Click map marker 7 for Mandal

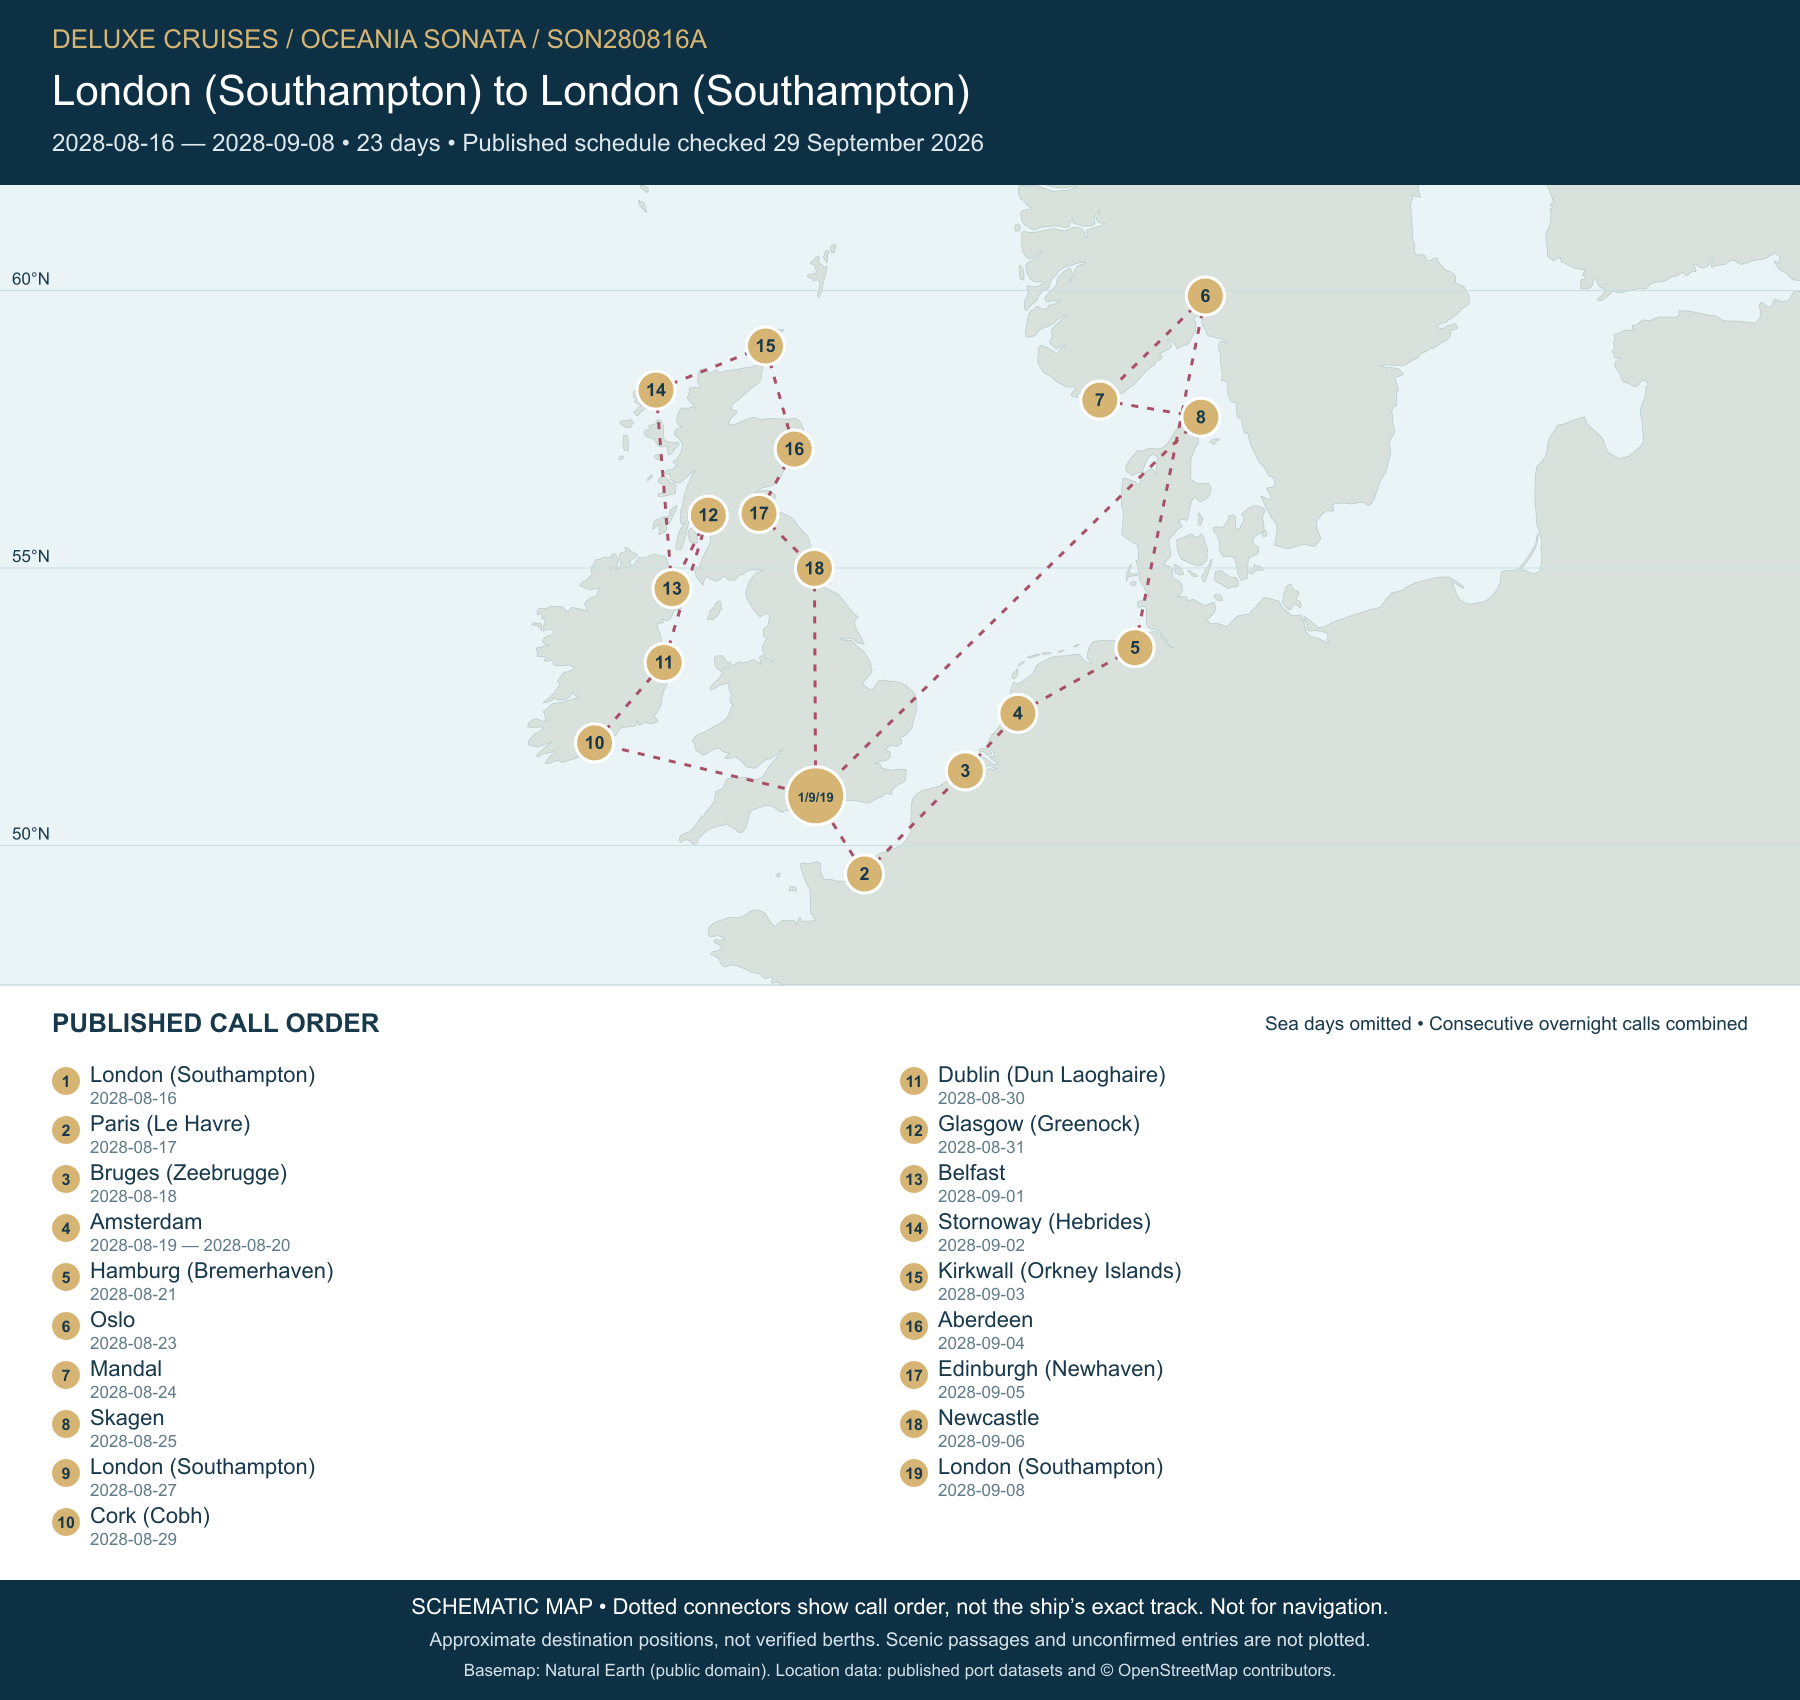pos(1100,400)
